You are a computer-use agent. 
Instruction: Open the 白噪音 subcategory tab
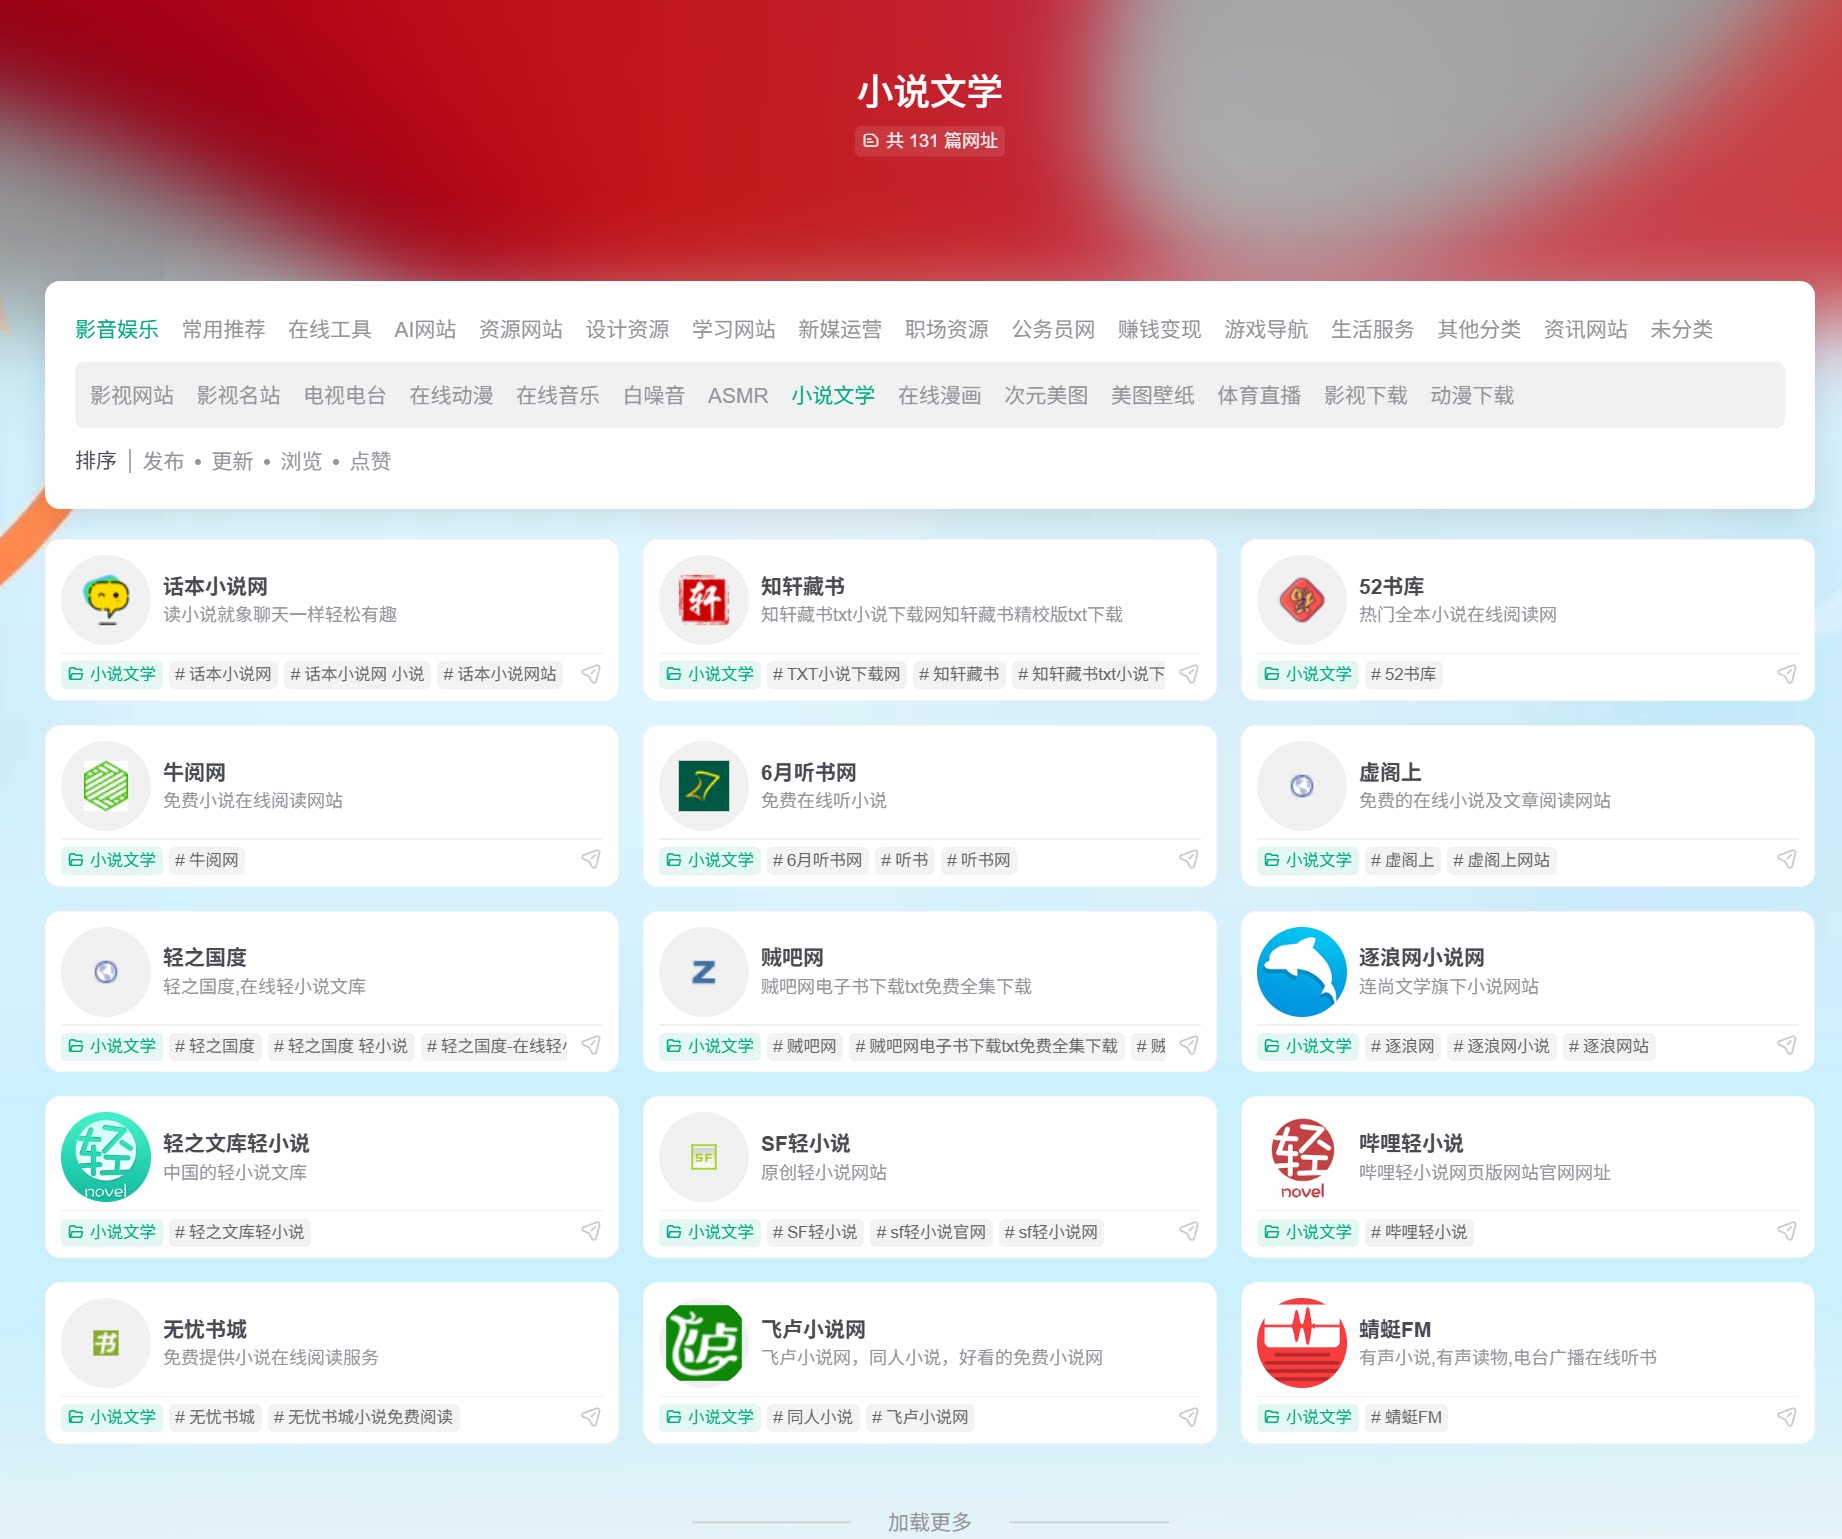(652, 395)
